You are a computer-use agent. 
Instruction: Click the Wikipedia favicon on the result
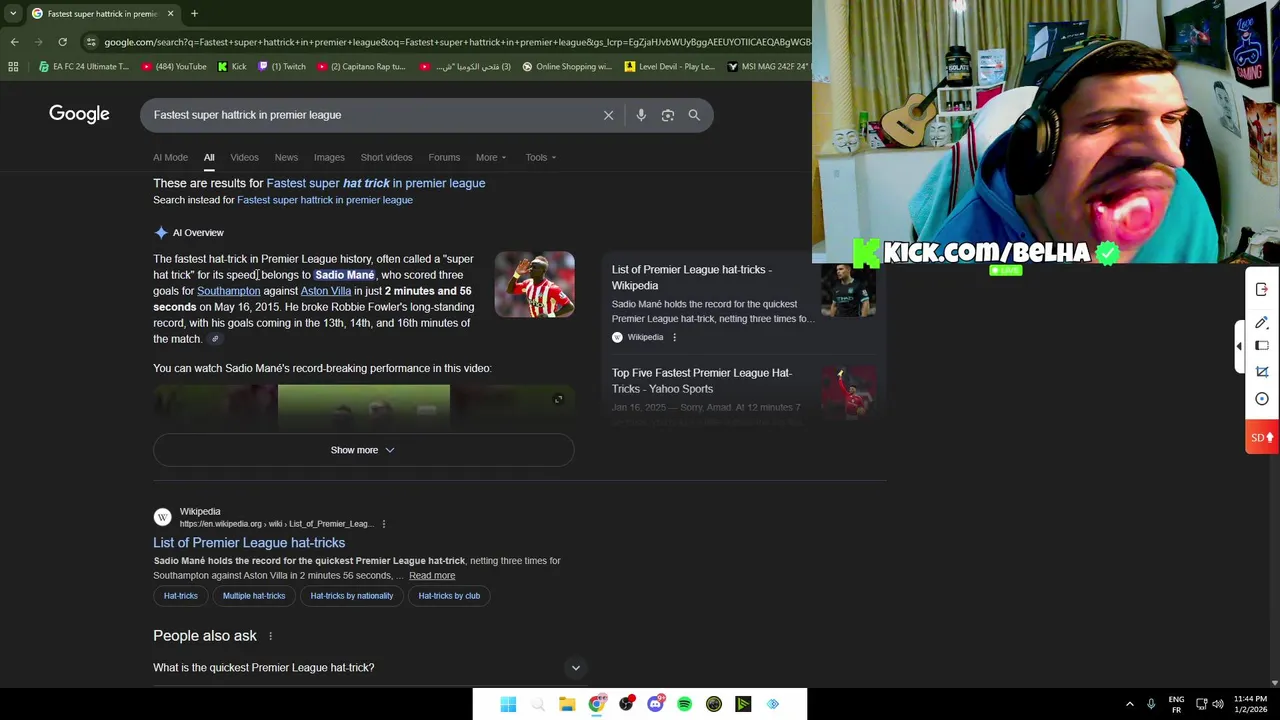click(x=162, y=517)
